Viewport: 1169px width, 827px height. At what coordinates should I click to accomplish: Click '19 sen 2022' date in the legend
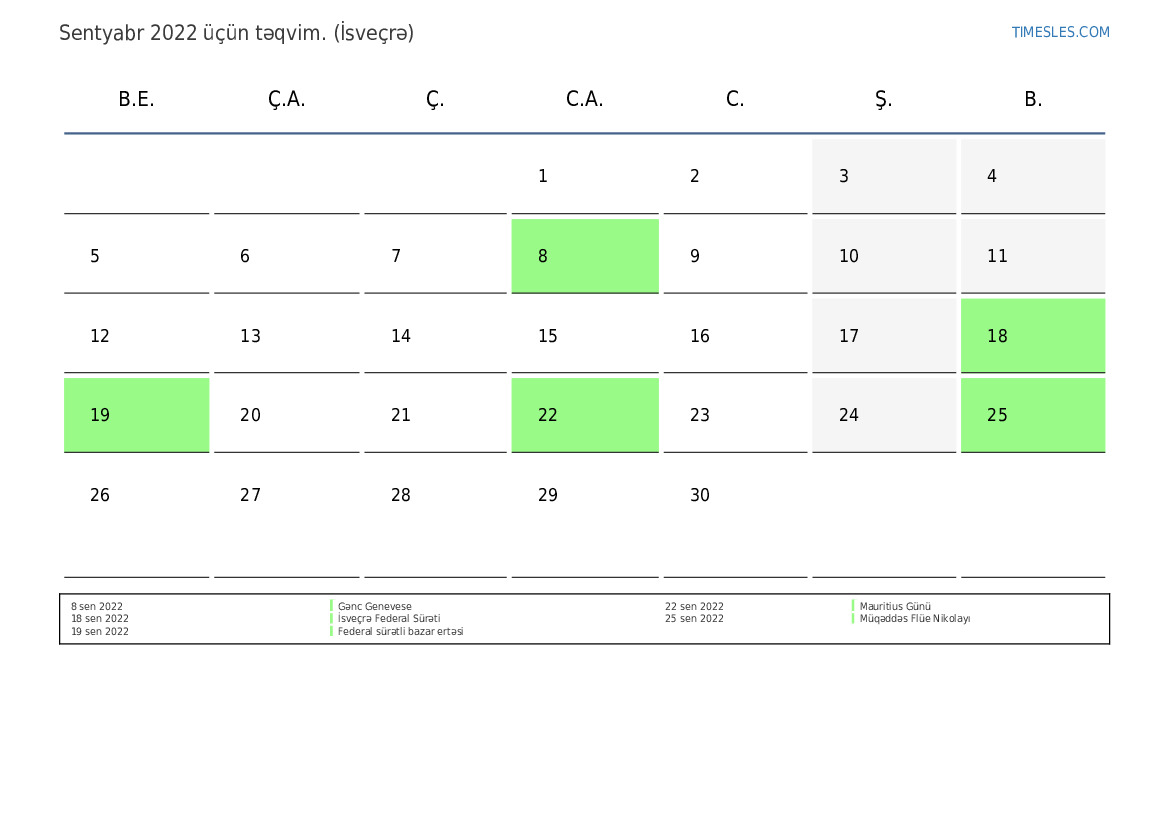(x=100, y=632)
